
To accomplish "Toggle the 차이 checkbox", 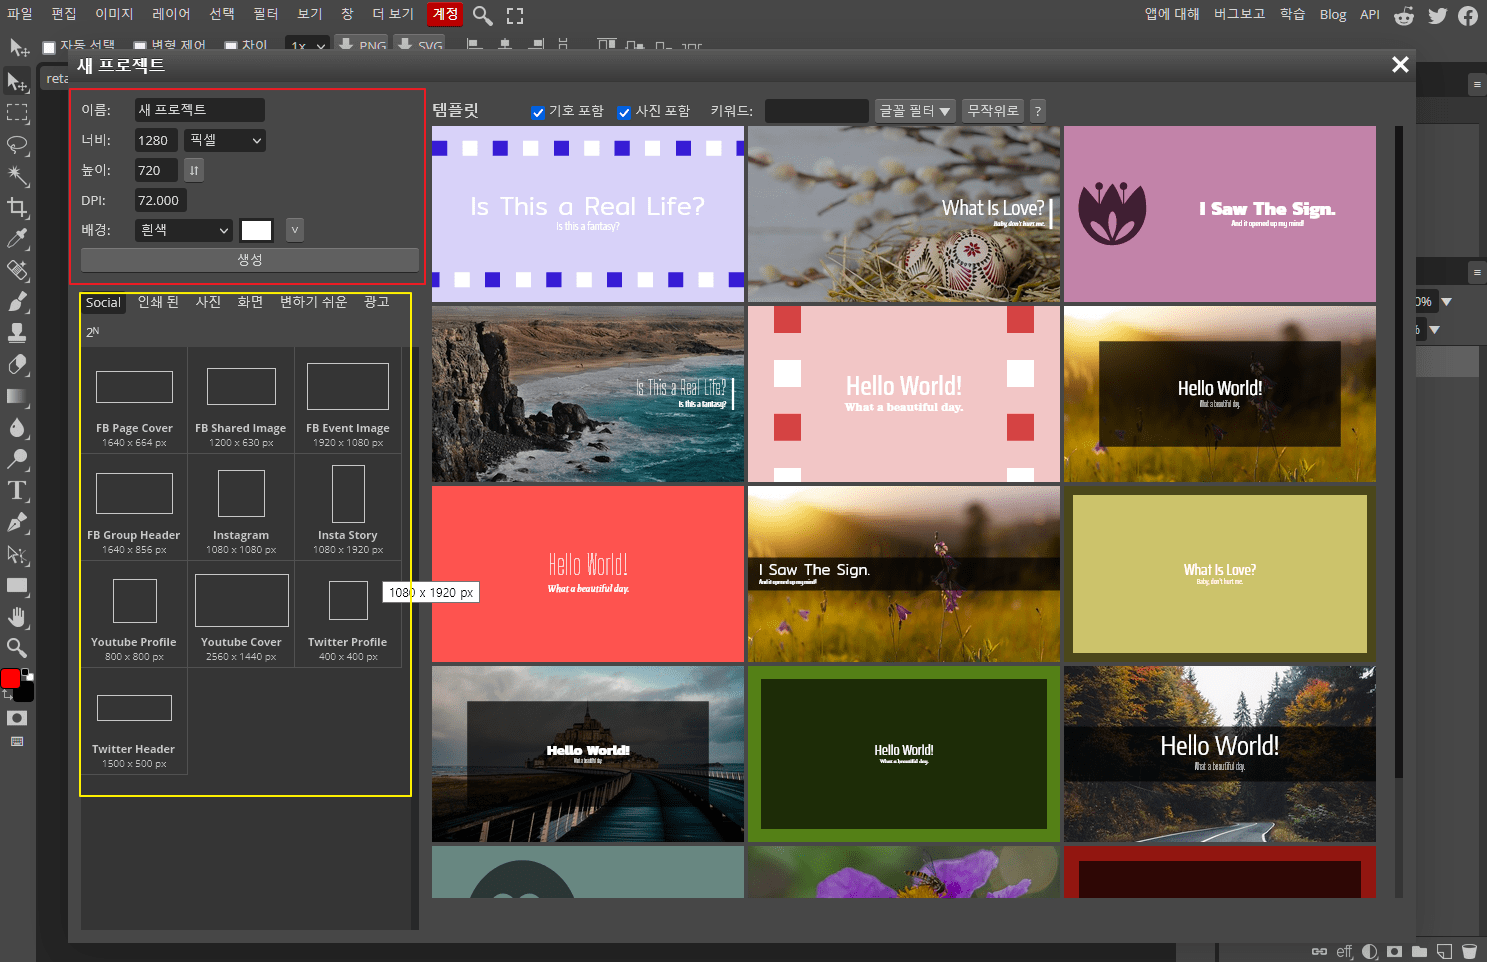I will (231, 47).
